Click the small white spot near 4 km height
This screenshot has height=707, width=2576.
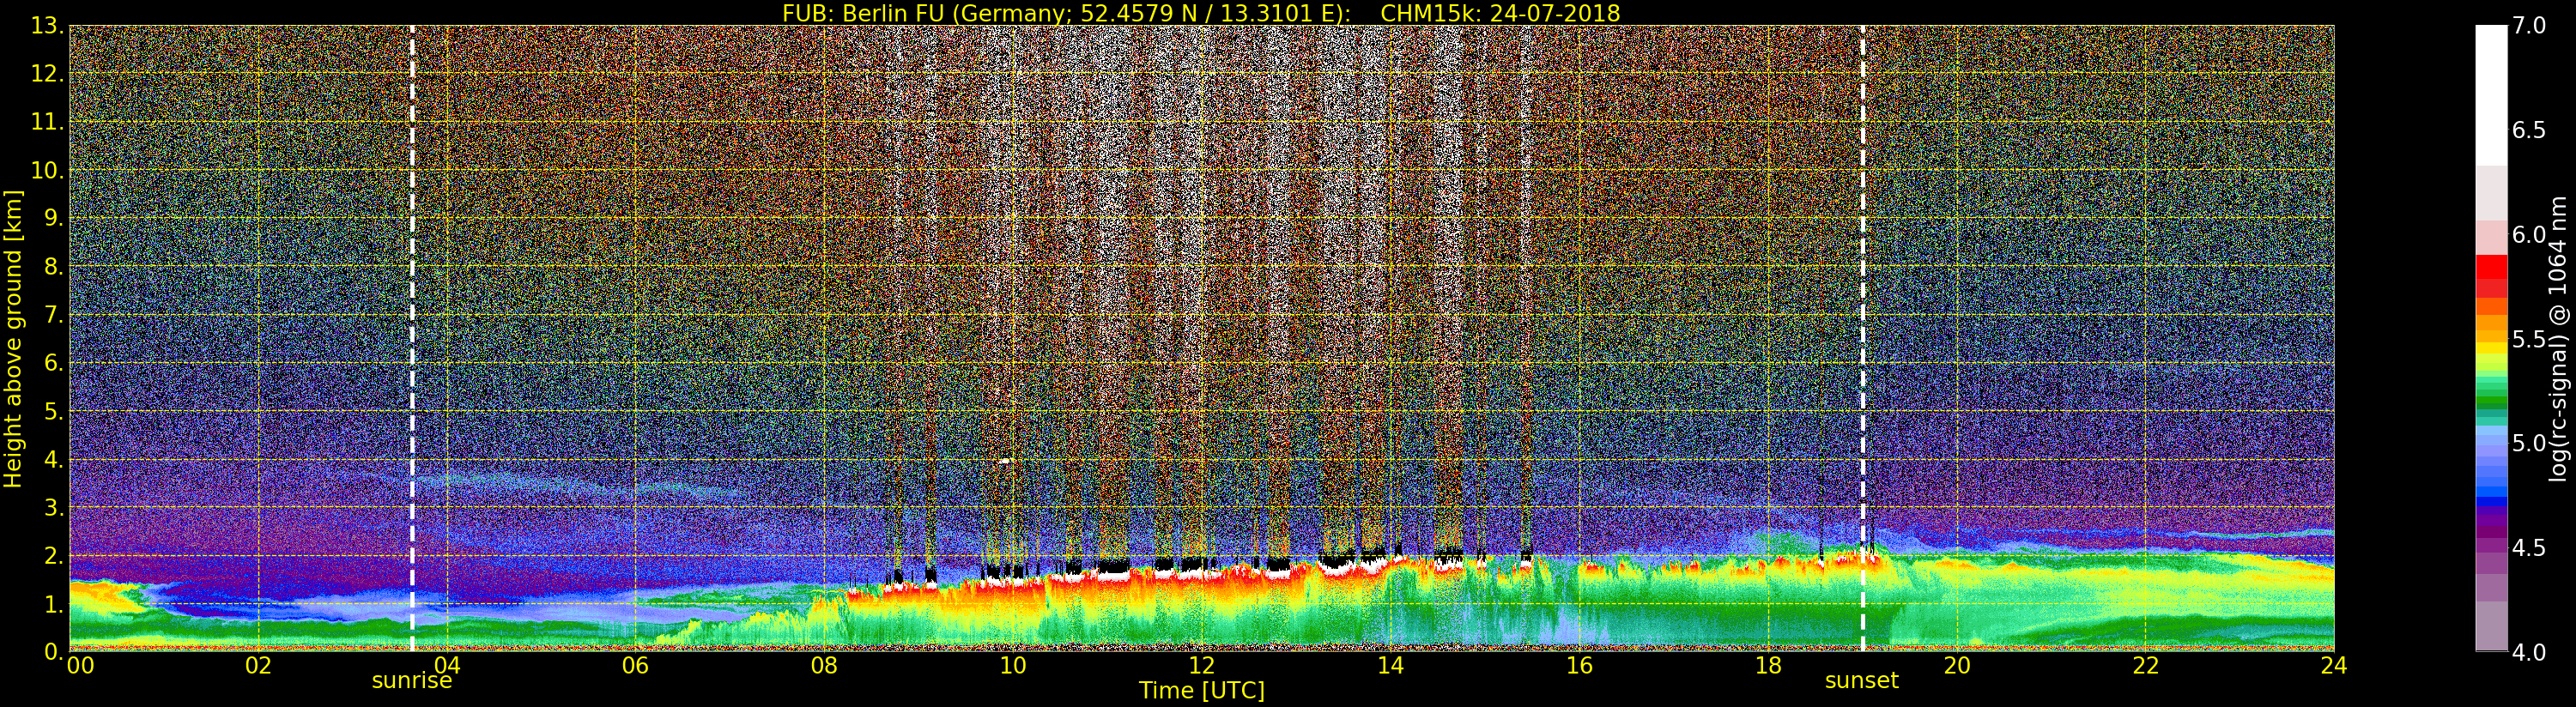(x=1003, y=461)
